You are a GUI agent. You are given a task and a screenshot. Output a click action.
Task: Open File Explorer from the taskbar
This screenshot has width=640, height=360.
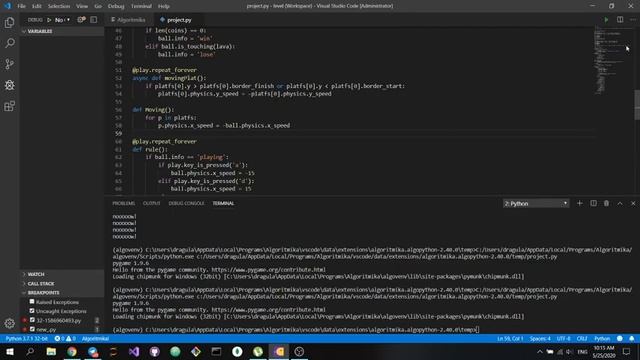point(51,351)
